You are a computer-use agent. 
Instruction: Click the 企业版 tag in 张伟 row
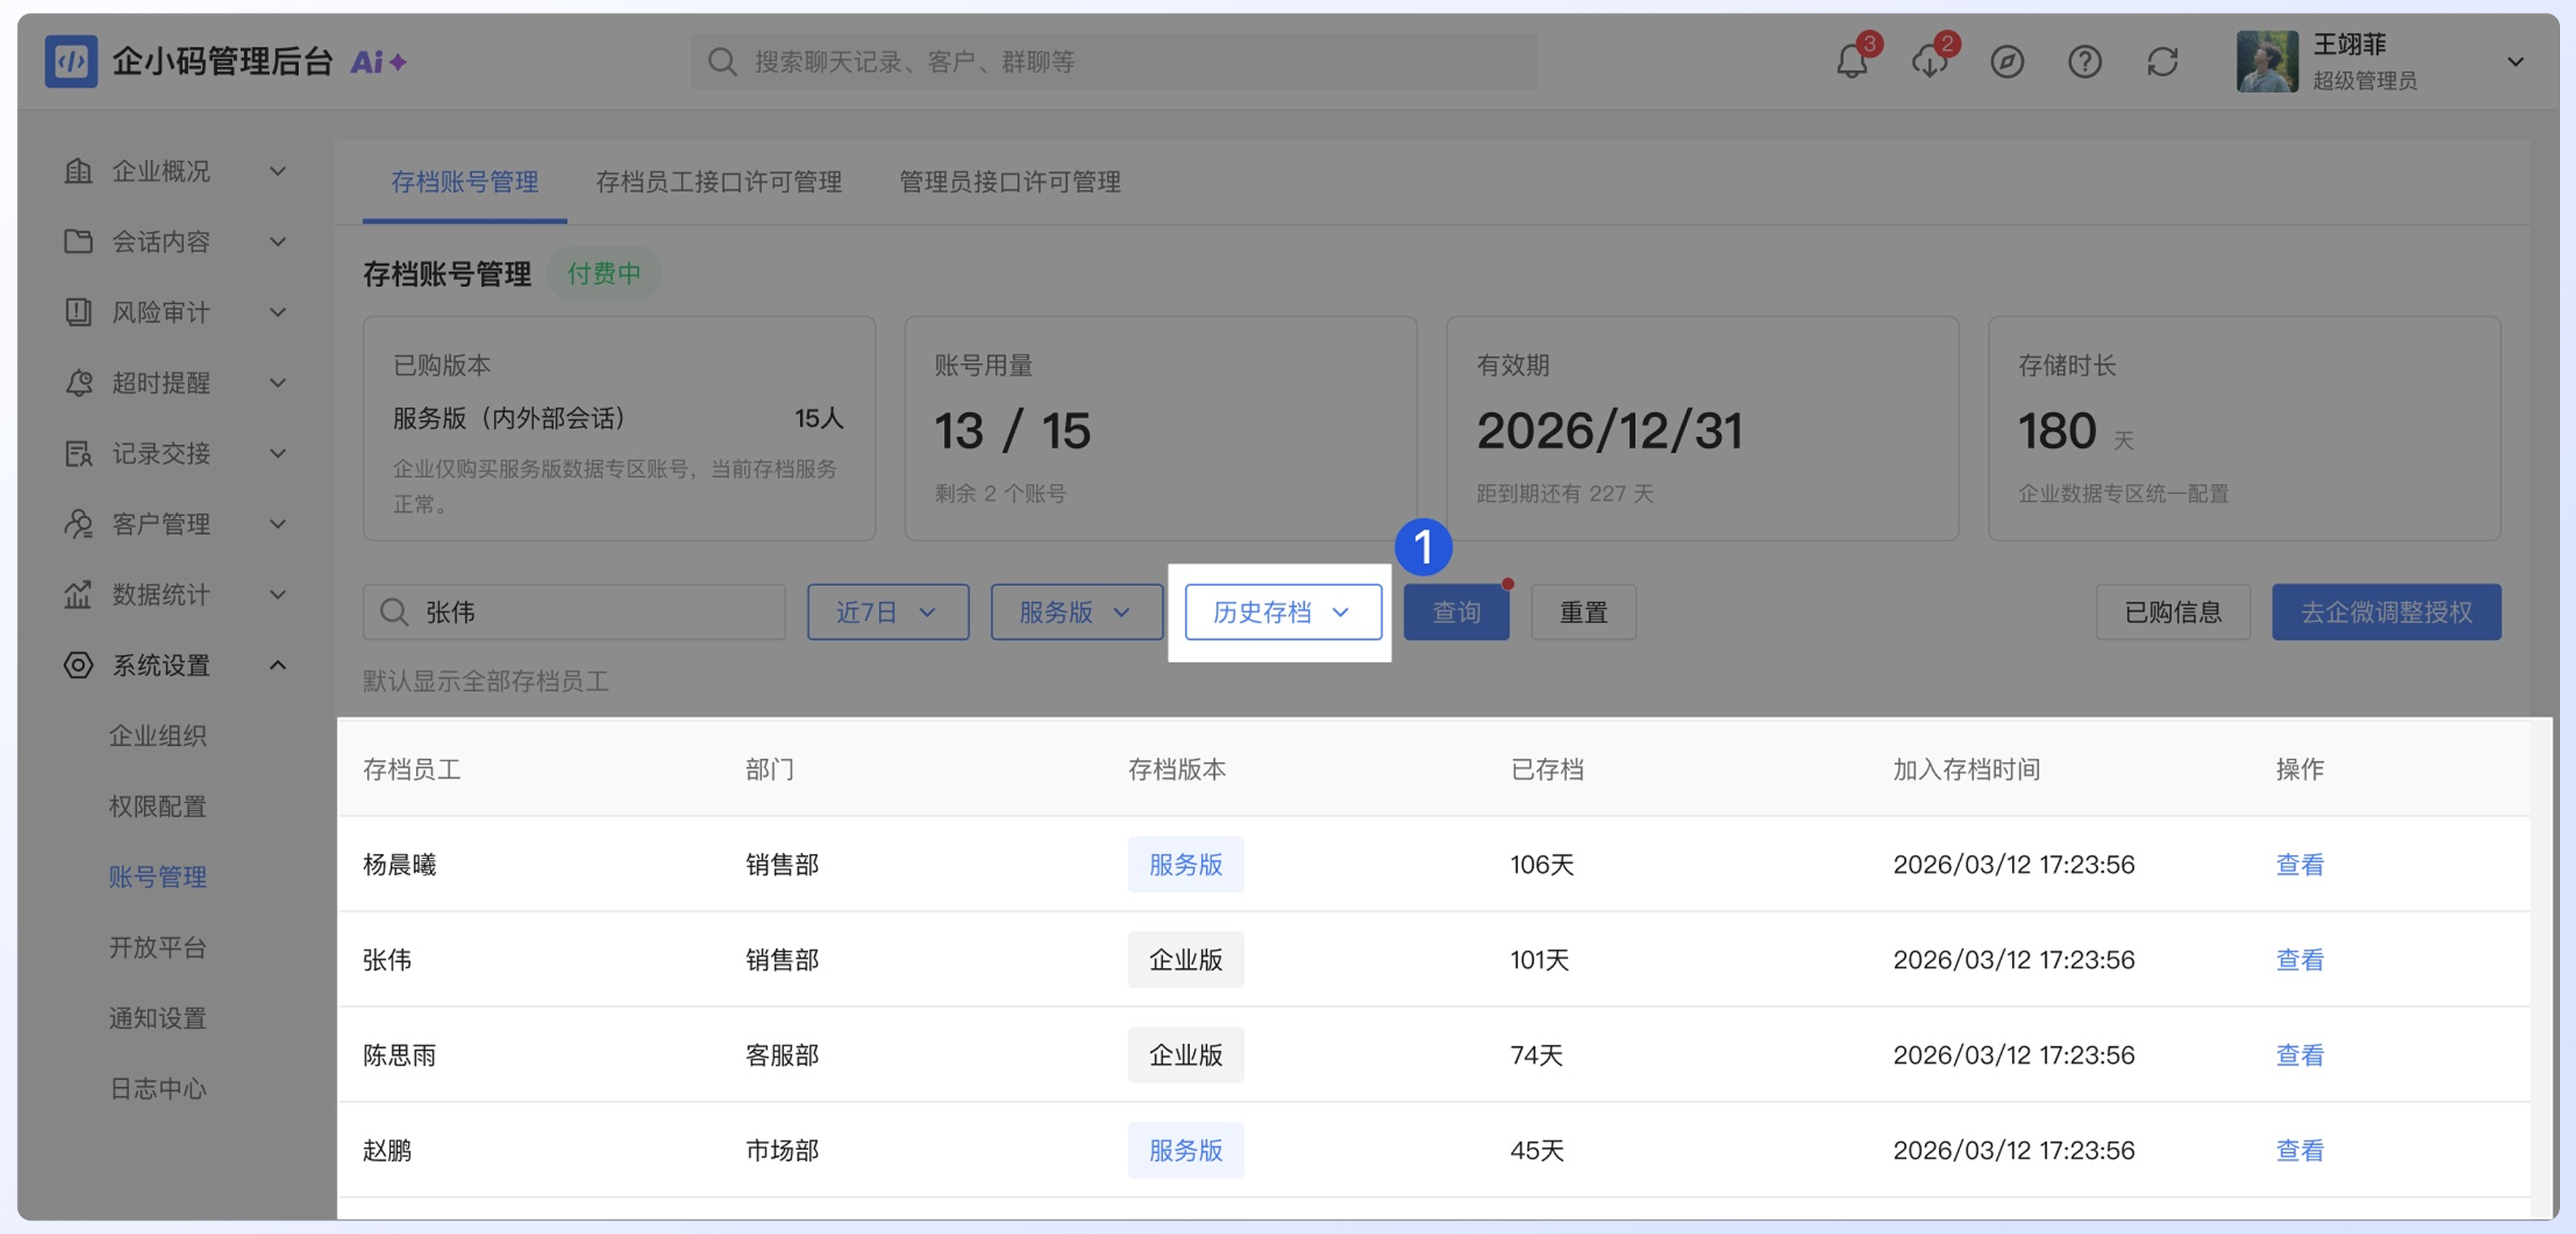point(1185,960)
